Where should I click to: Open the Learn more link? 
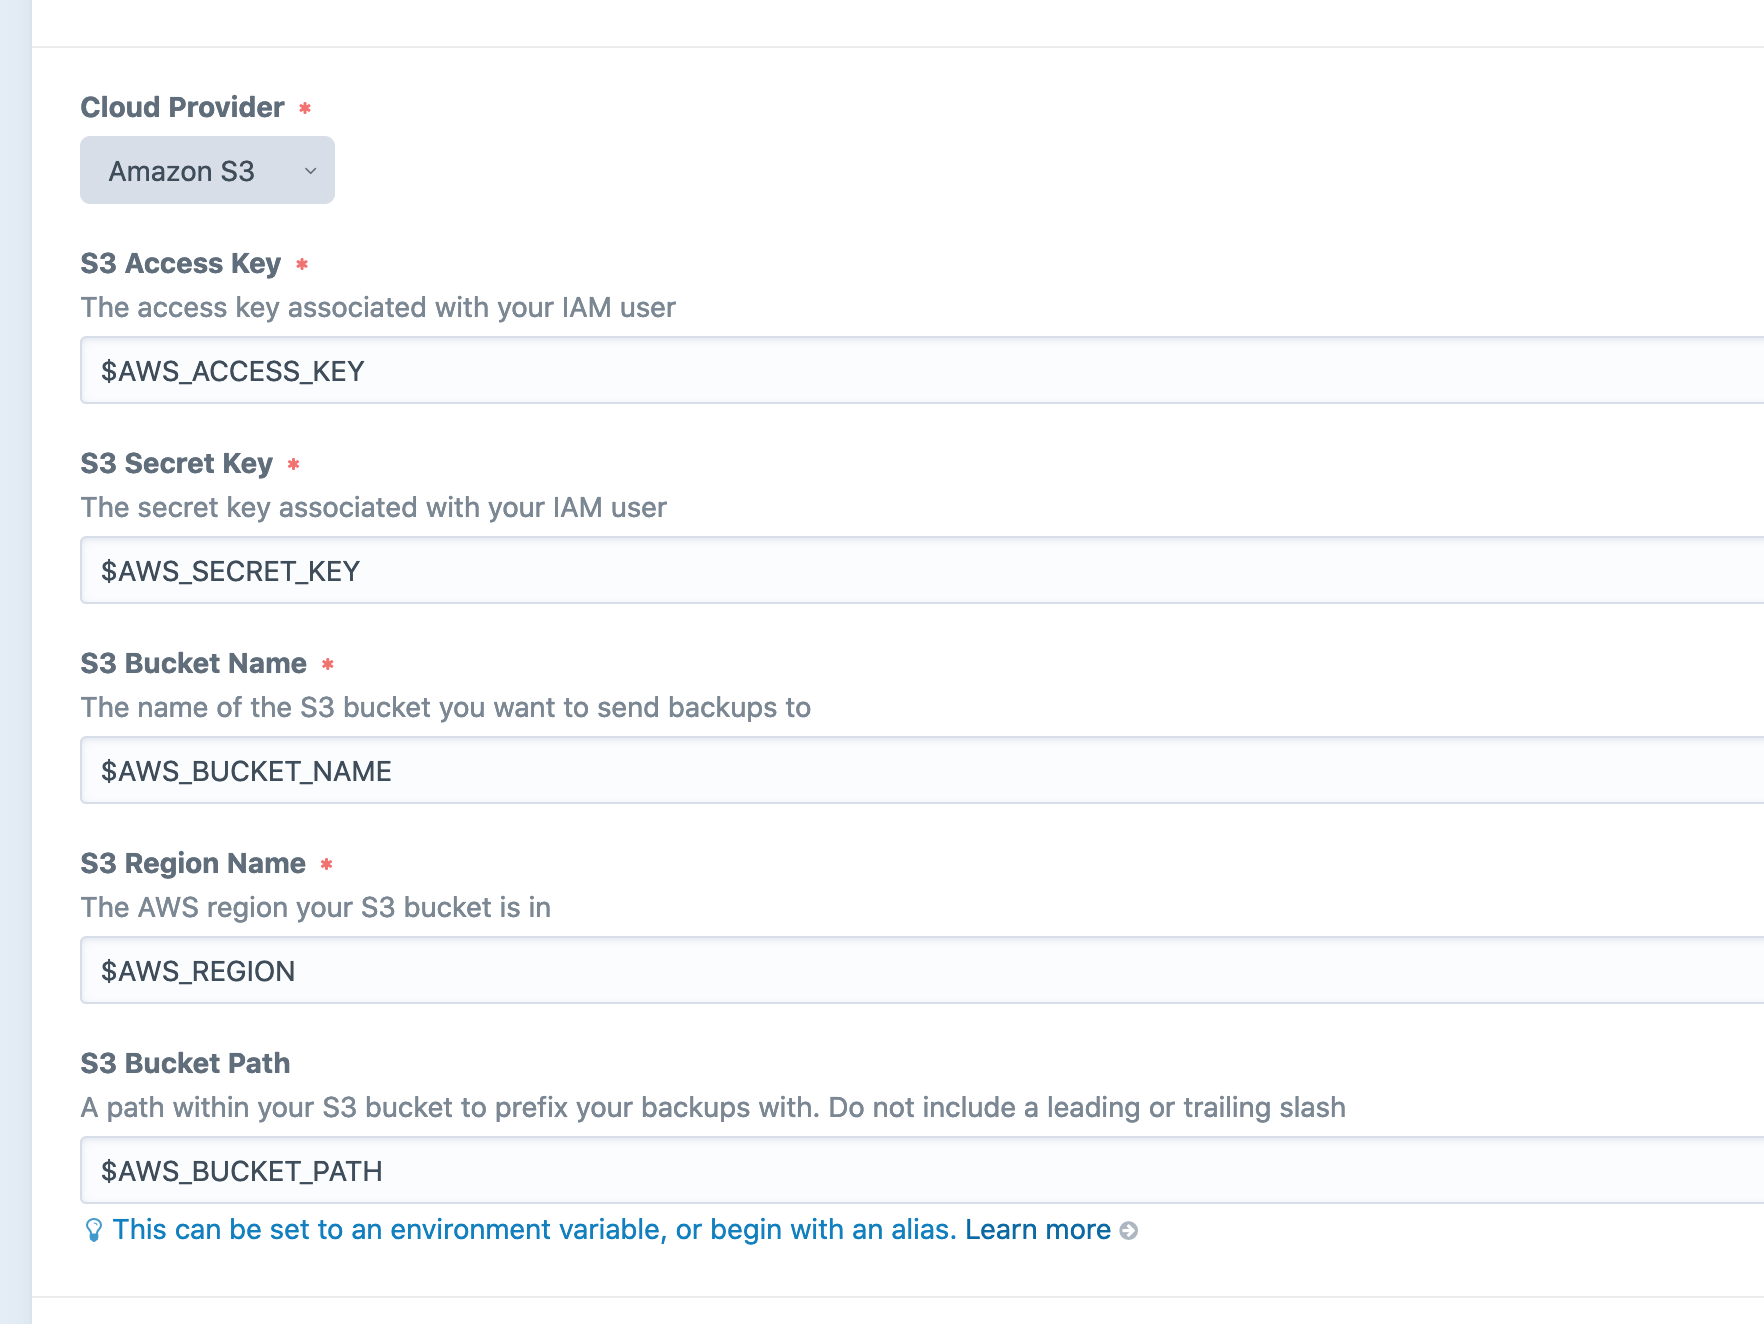(x=1038, y=1229)
